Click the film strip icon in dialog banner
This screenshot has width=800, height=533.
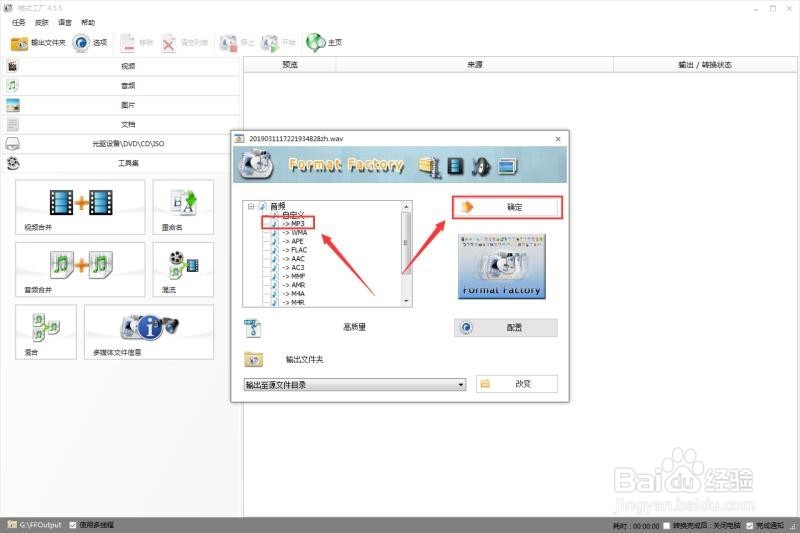point(455,166)
